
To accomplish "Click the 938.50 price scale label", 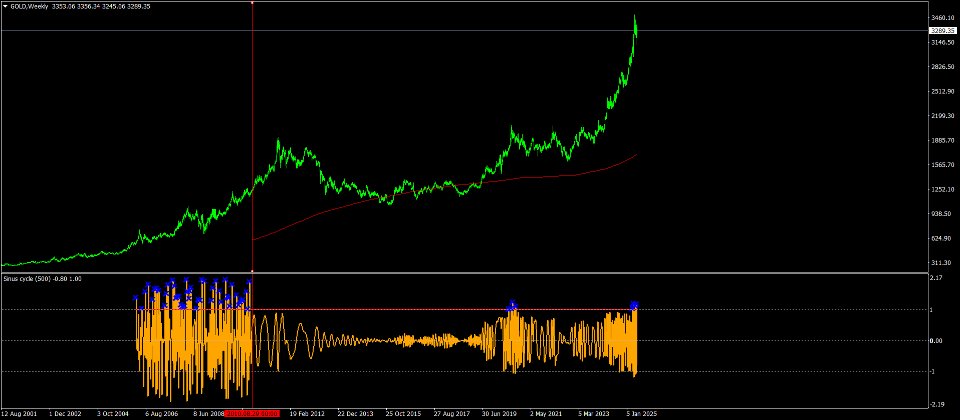I will (x=942, y=214).
